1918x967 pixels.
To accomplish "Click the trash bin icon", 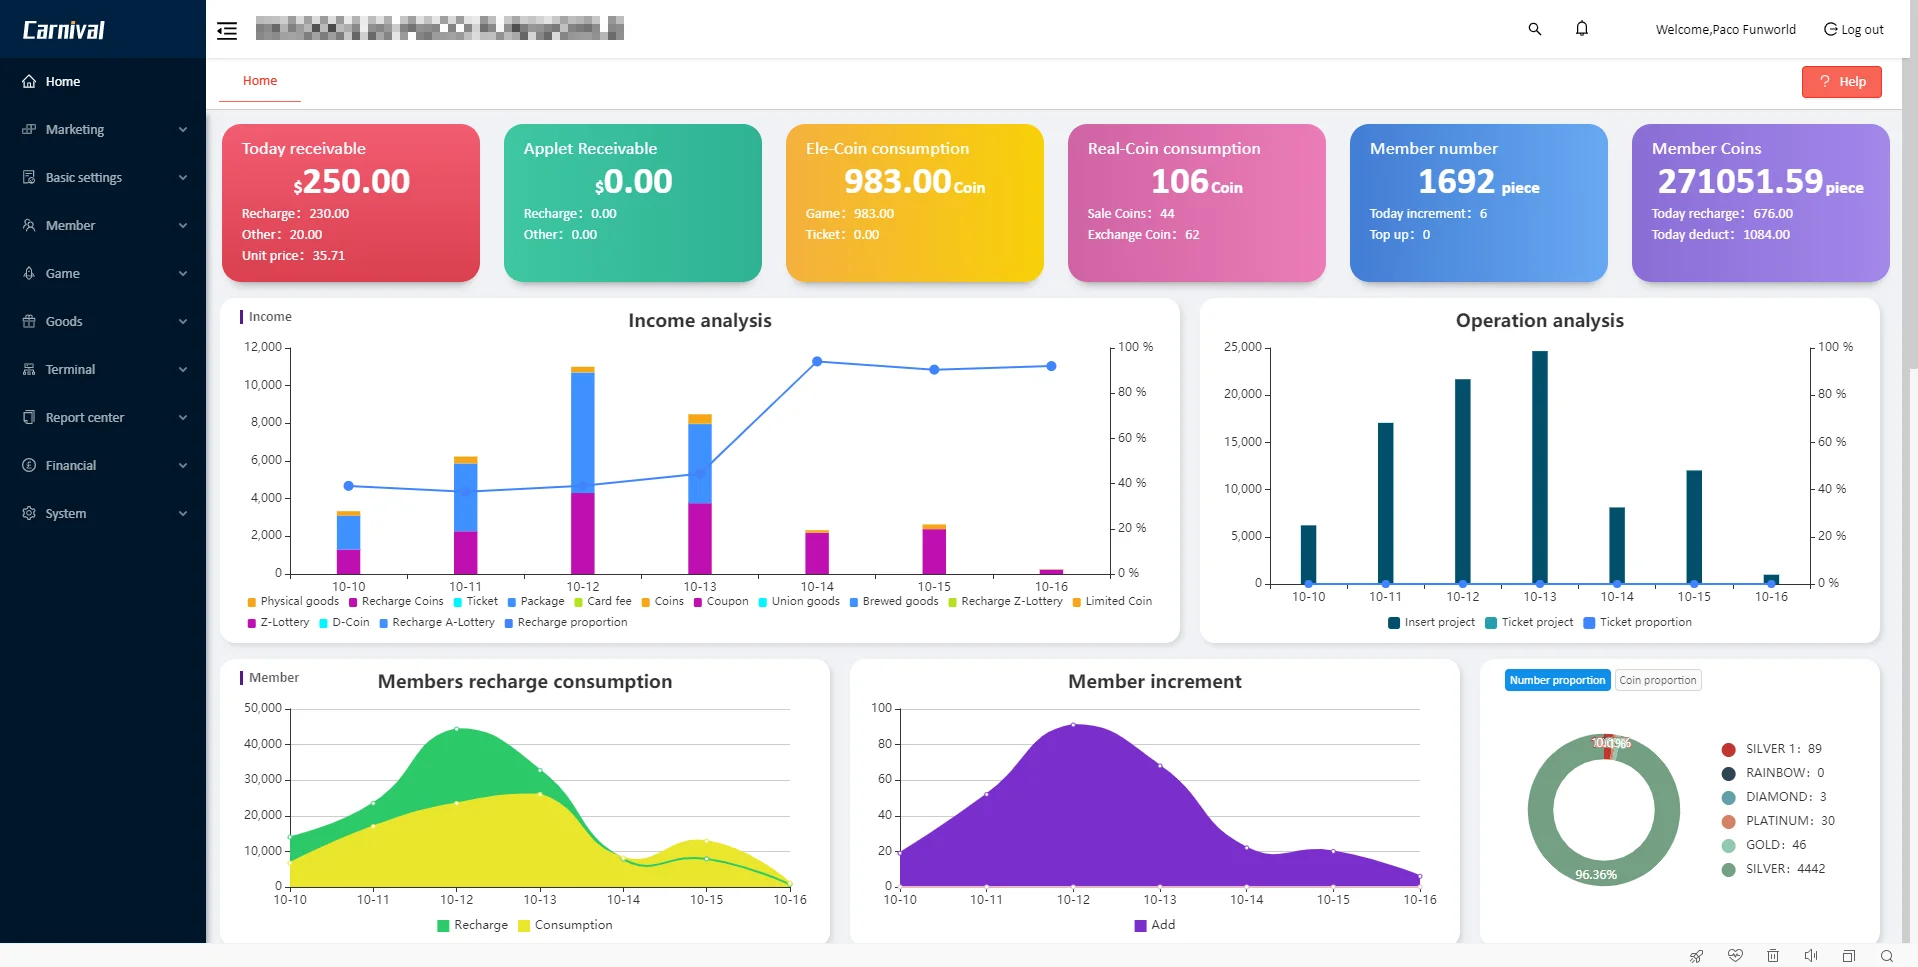I will (1773, 956).
